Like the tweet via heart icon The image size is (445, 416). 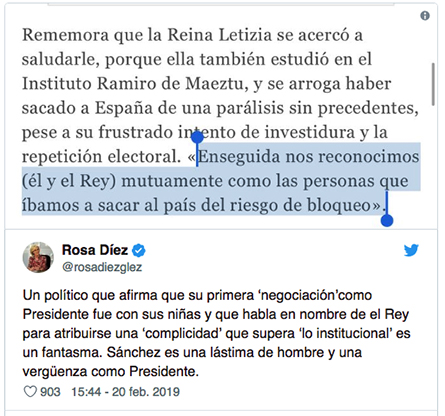pos(30,392)
